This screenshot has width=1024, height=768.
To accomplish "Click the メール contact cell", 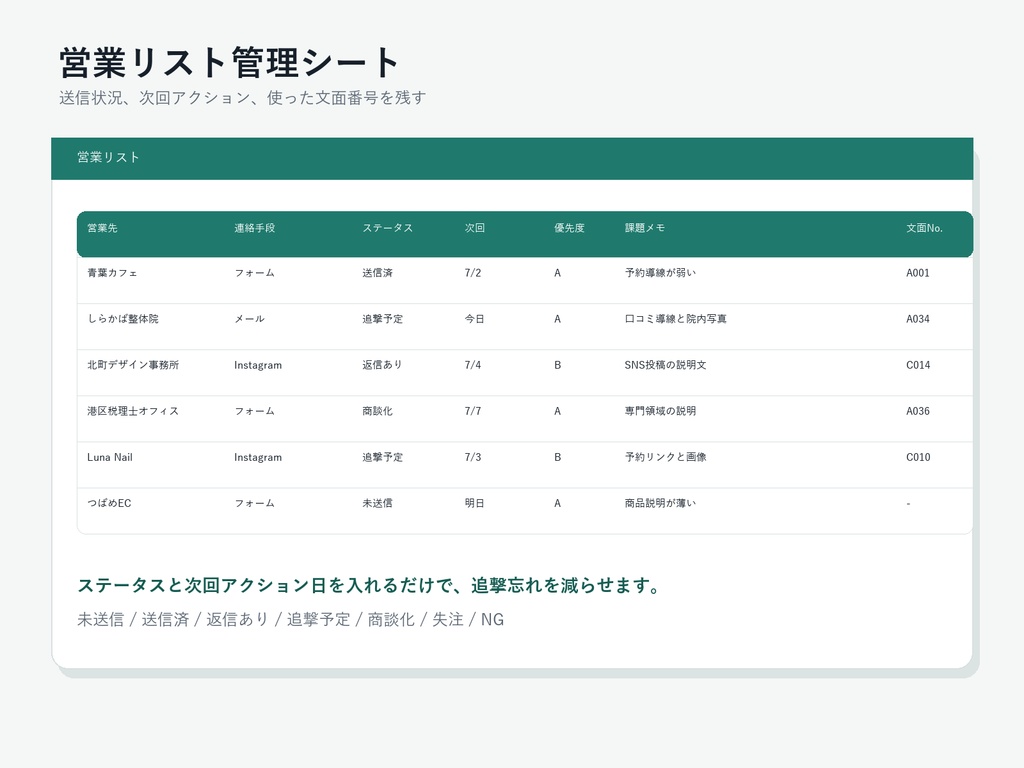I will pyautogui.click(x=249, y=319).
